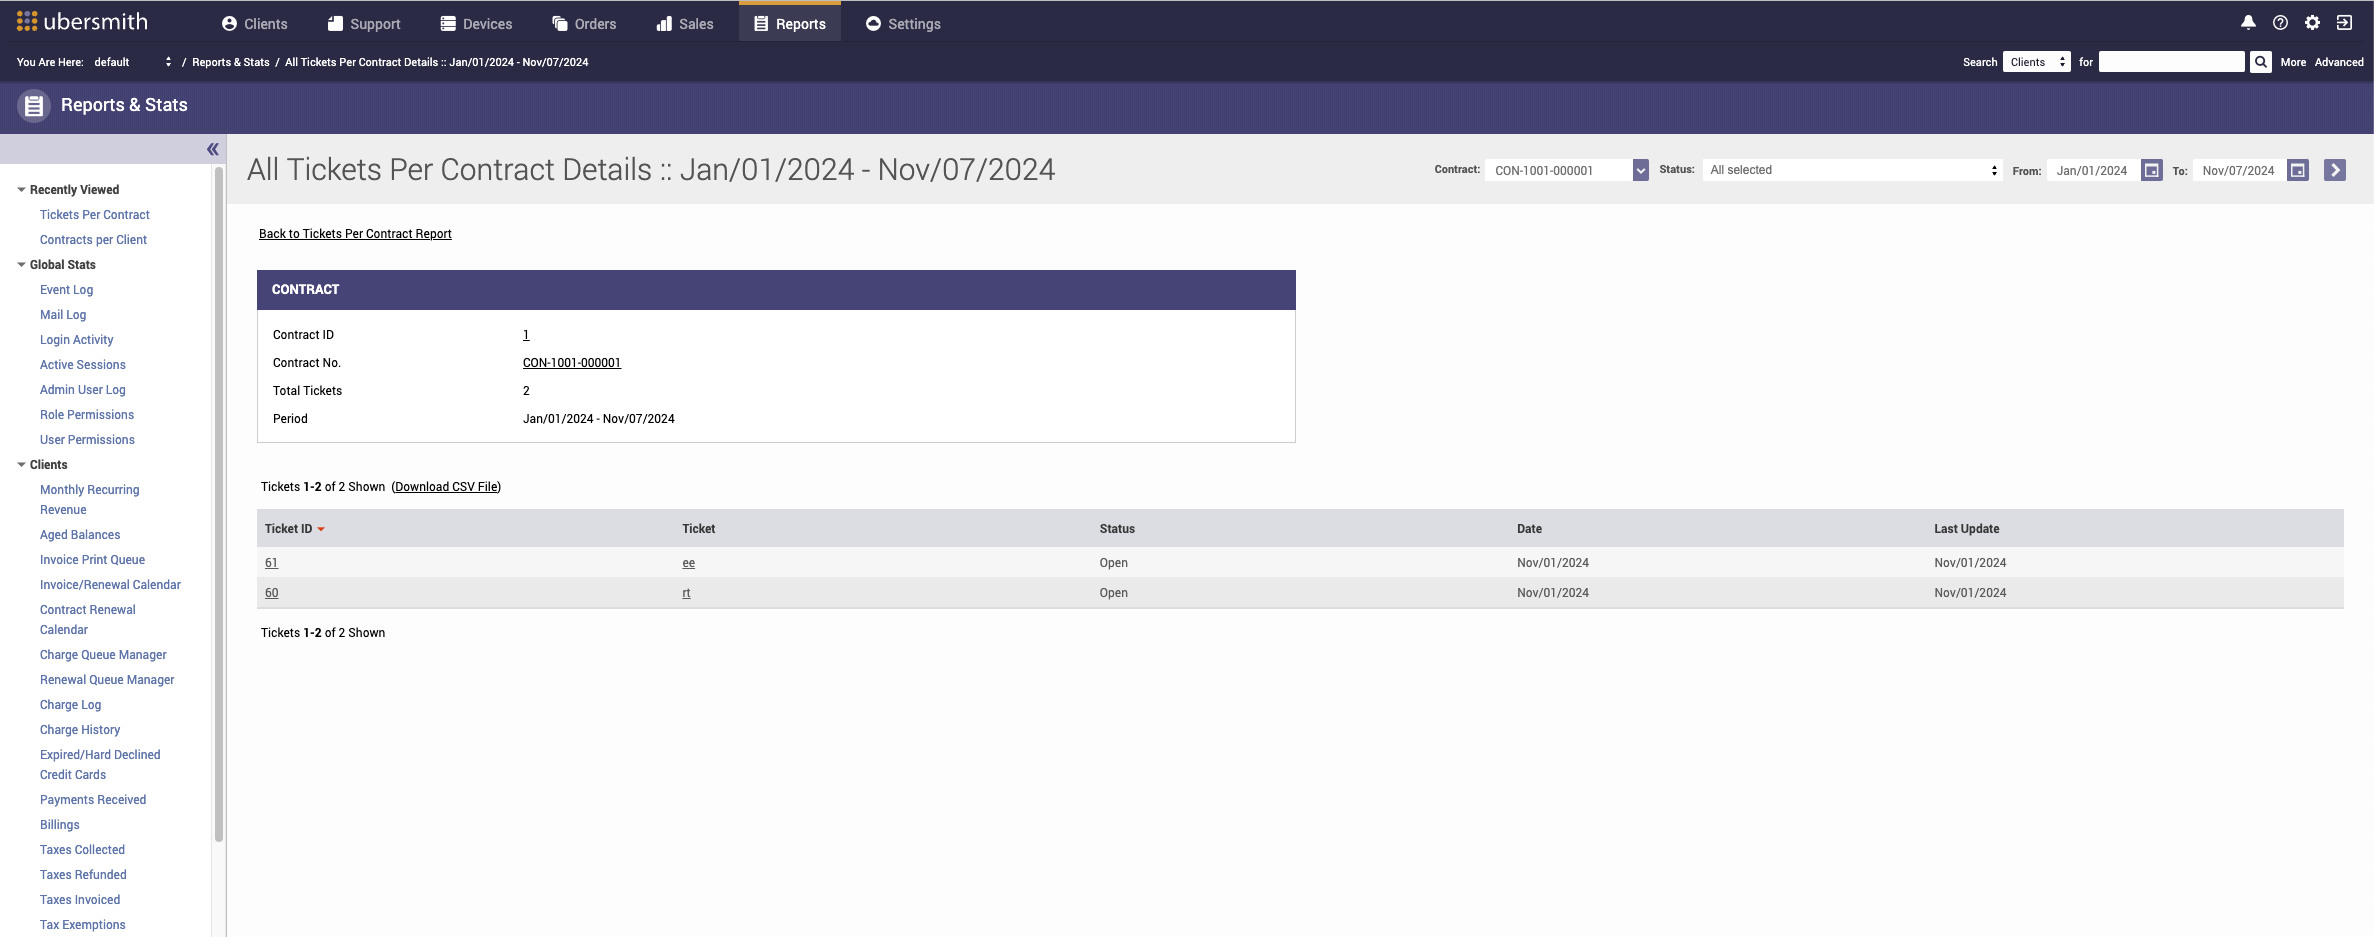Open the help question mark icon

pos(2280,23)
